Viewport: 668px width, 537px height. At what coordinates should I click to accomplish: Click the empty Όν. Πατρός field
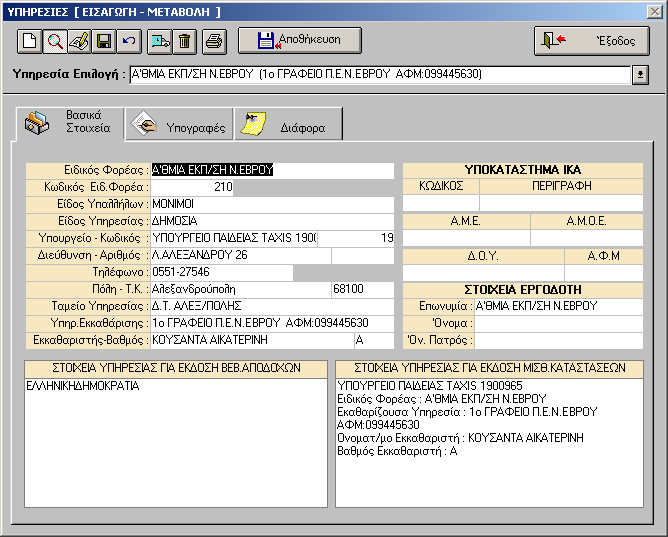point(559,341)
